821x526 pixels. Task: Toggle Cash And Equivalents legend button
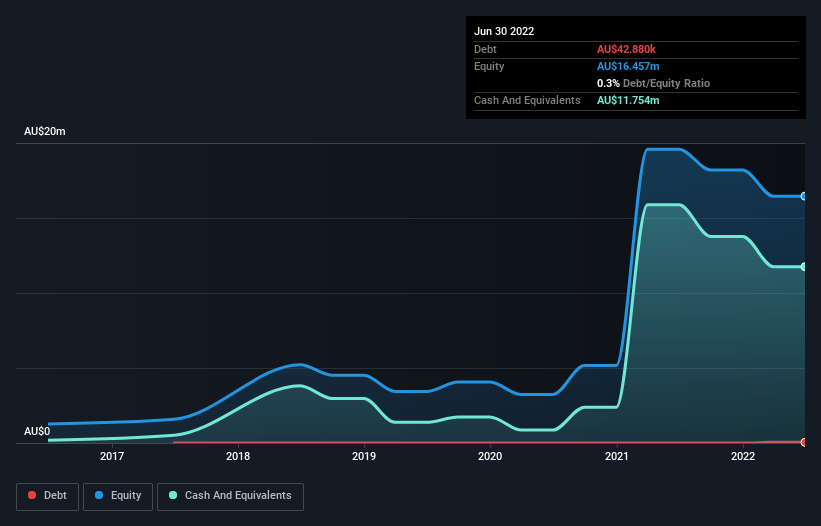click(230, 496)
